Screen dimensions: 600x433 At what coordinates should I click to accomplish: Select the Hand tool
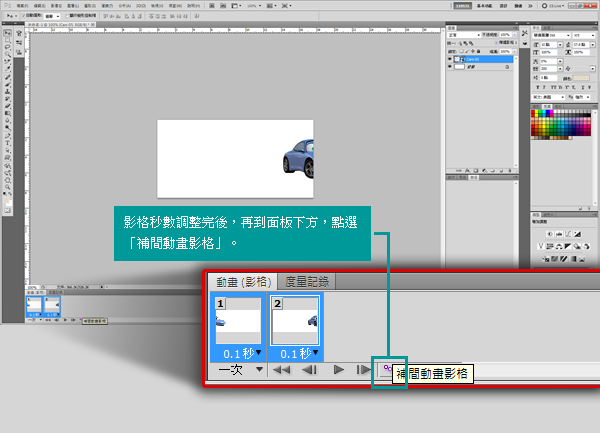(7, 181)
